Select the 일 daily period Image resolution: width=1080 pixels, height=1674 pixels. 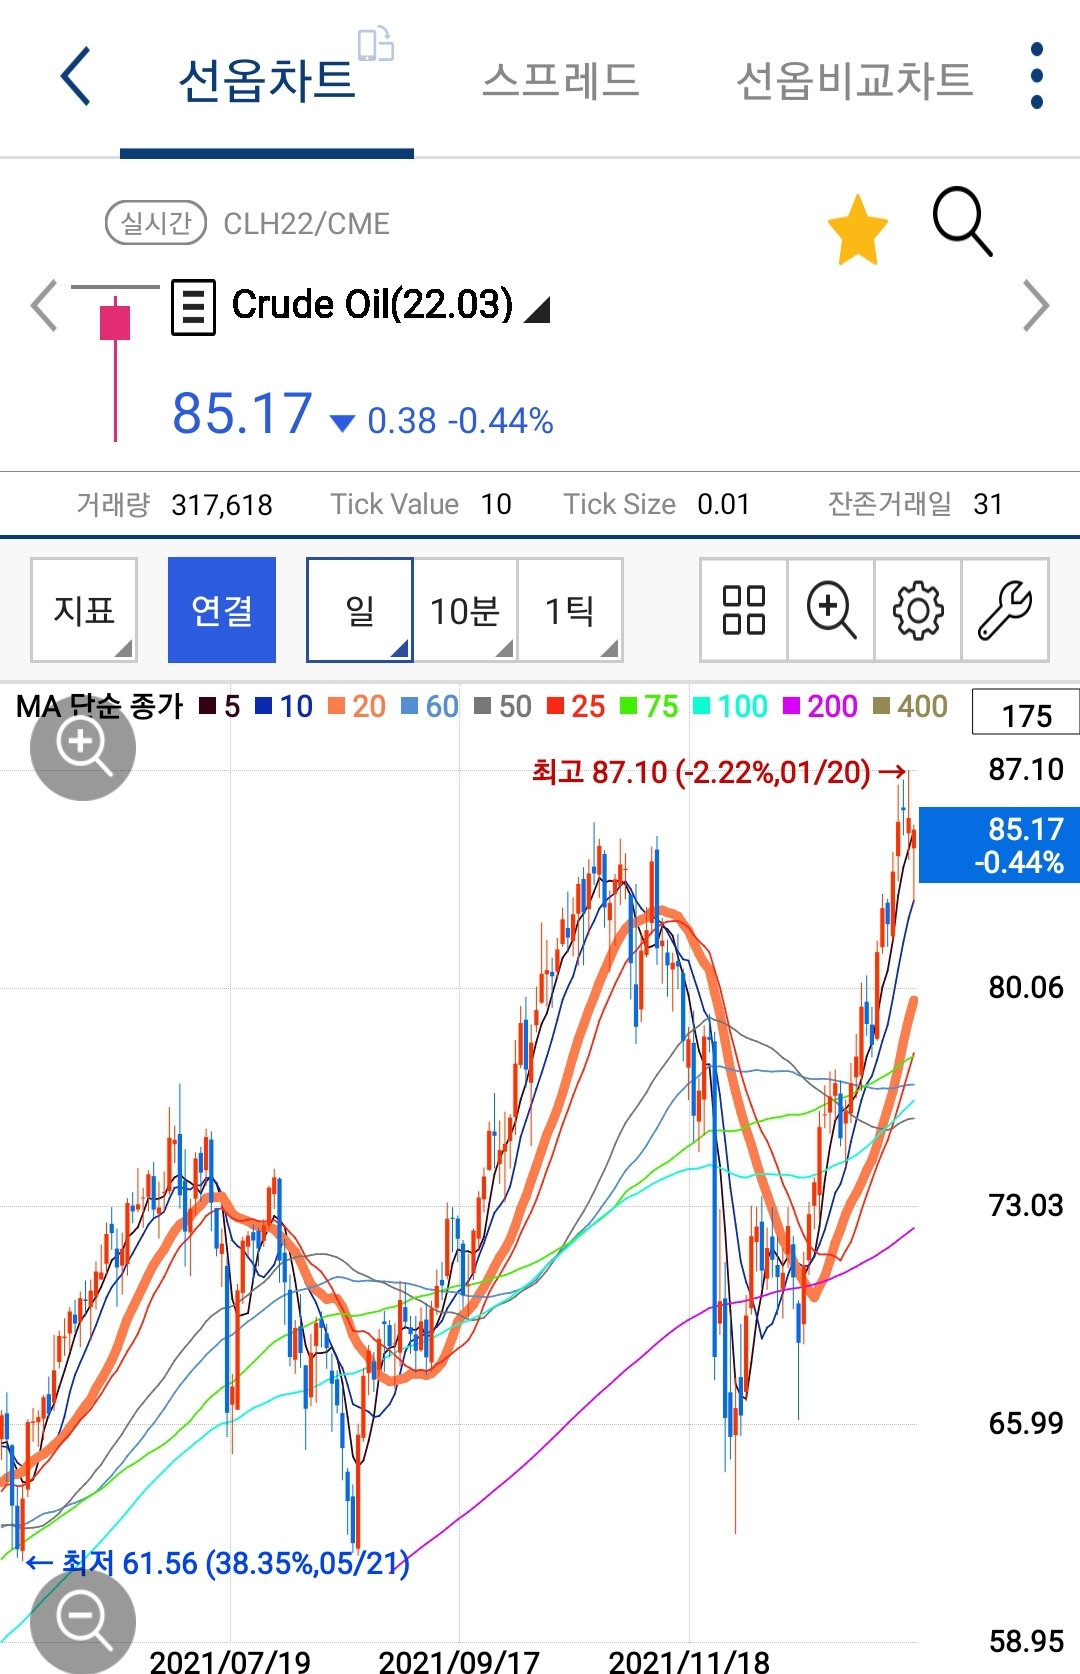pyautogui.click(x=360, y=610)
